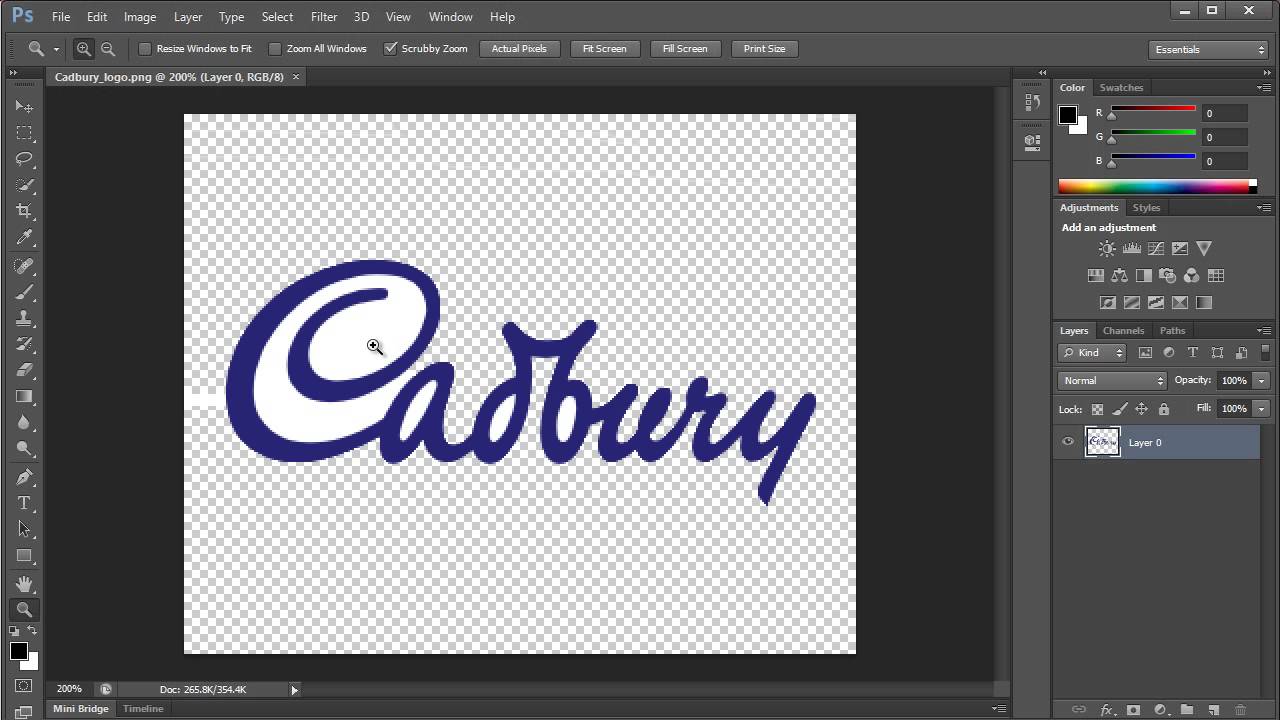The width and height of the screenshot is (1280, 720).
Task: Click the Actual Pixels button
Action: click(x=519, y=48)
